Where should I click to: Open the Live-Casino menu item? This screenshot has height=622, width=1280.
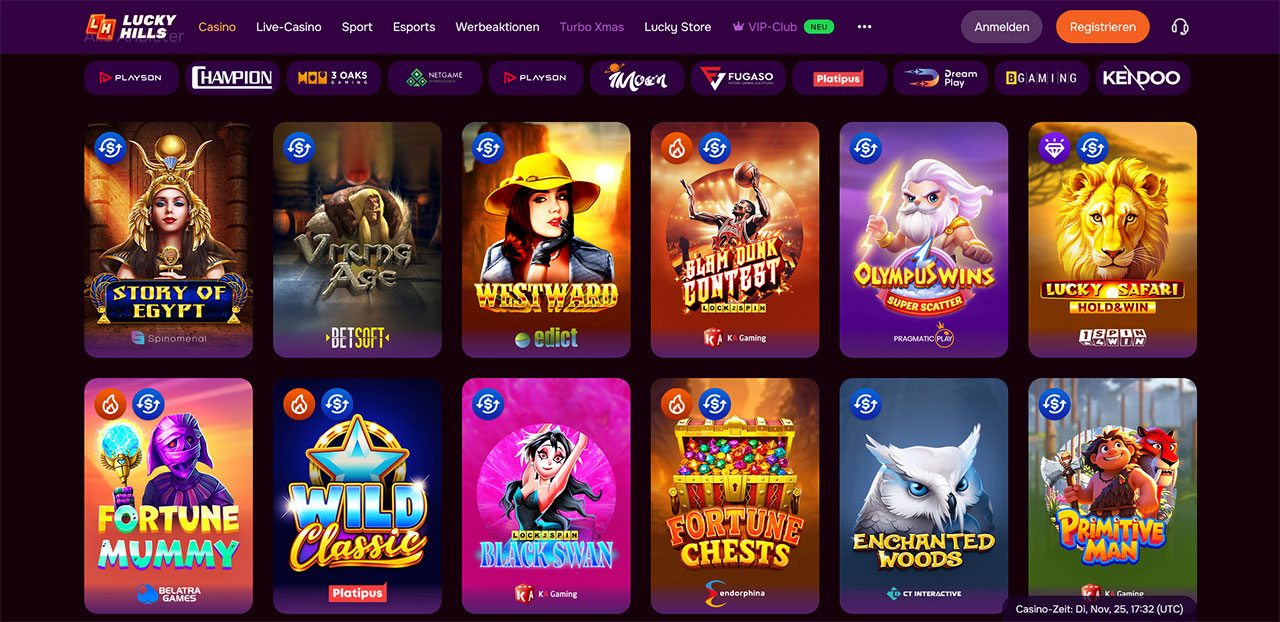click(x=289, y=27)
